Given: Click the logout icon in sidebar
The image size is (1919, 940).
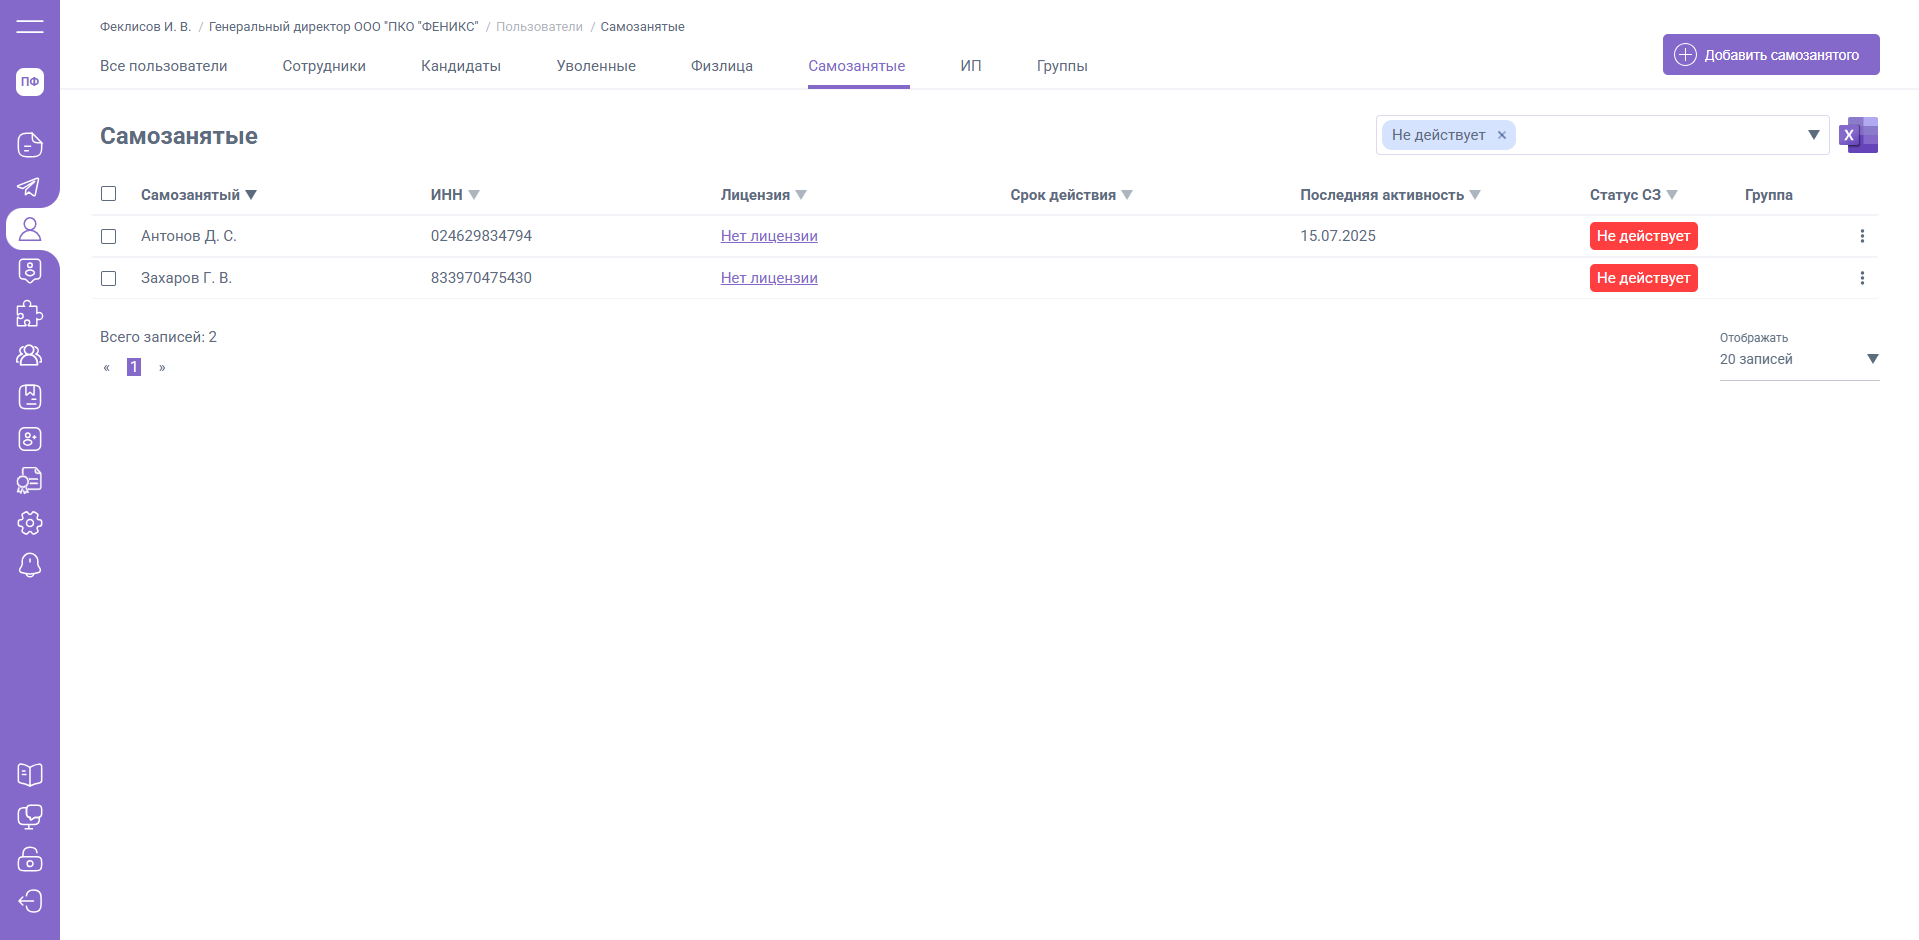Looking at the screenshot, I should tap(30, 901).
